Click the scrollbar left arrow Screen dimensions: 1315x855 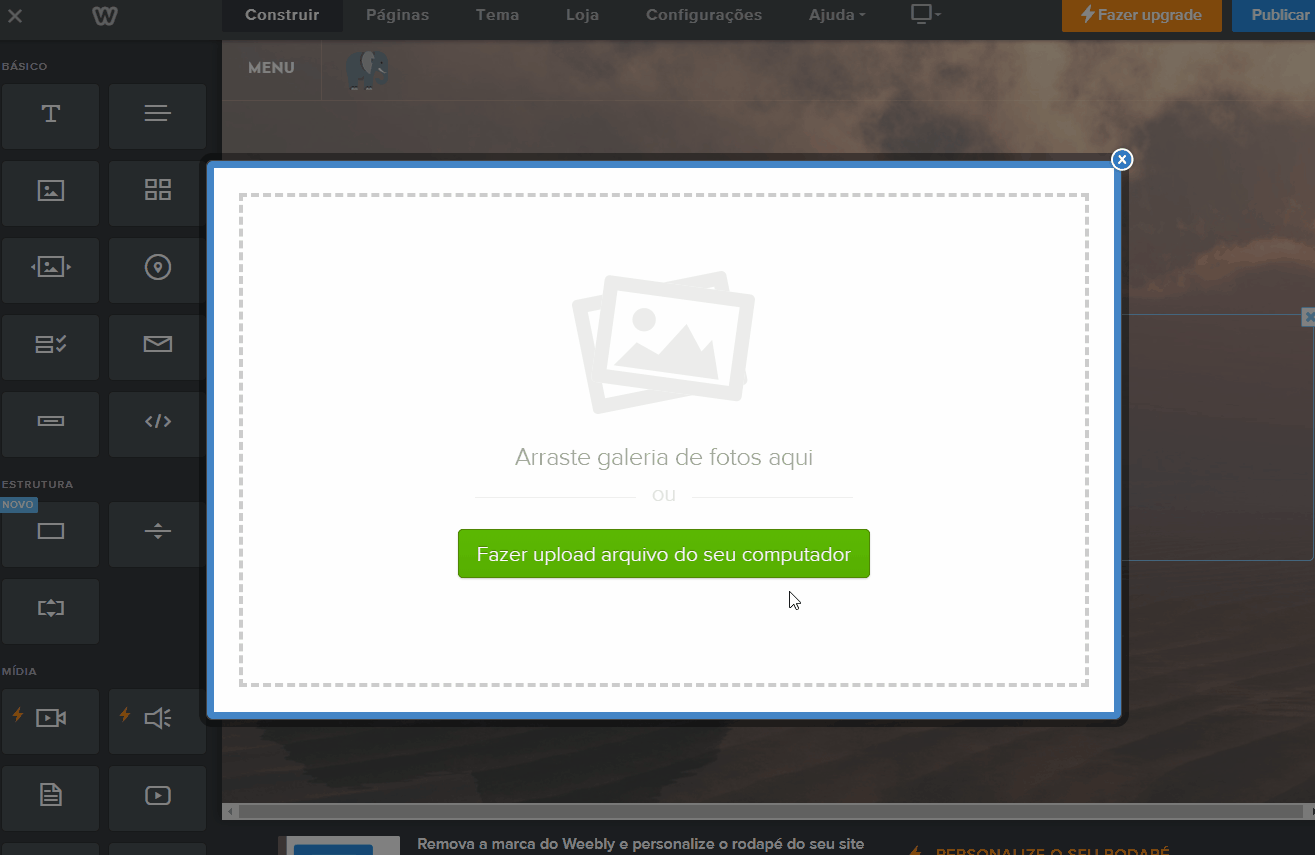(x=230, y=811)
